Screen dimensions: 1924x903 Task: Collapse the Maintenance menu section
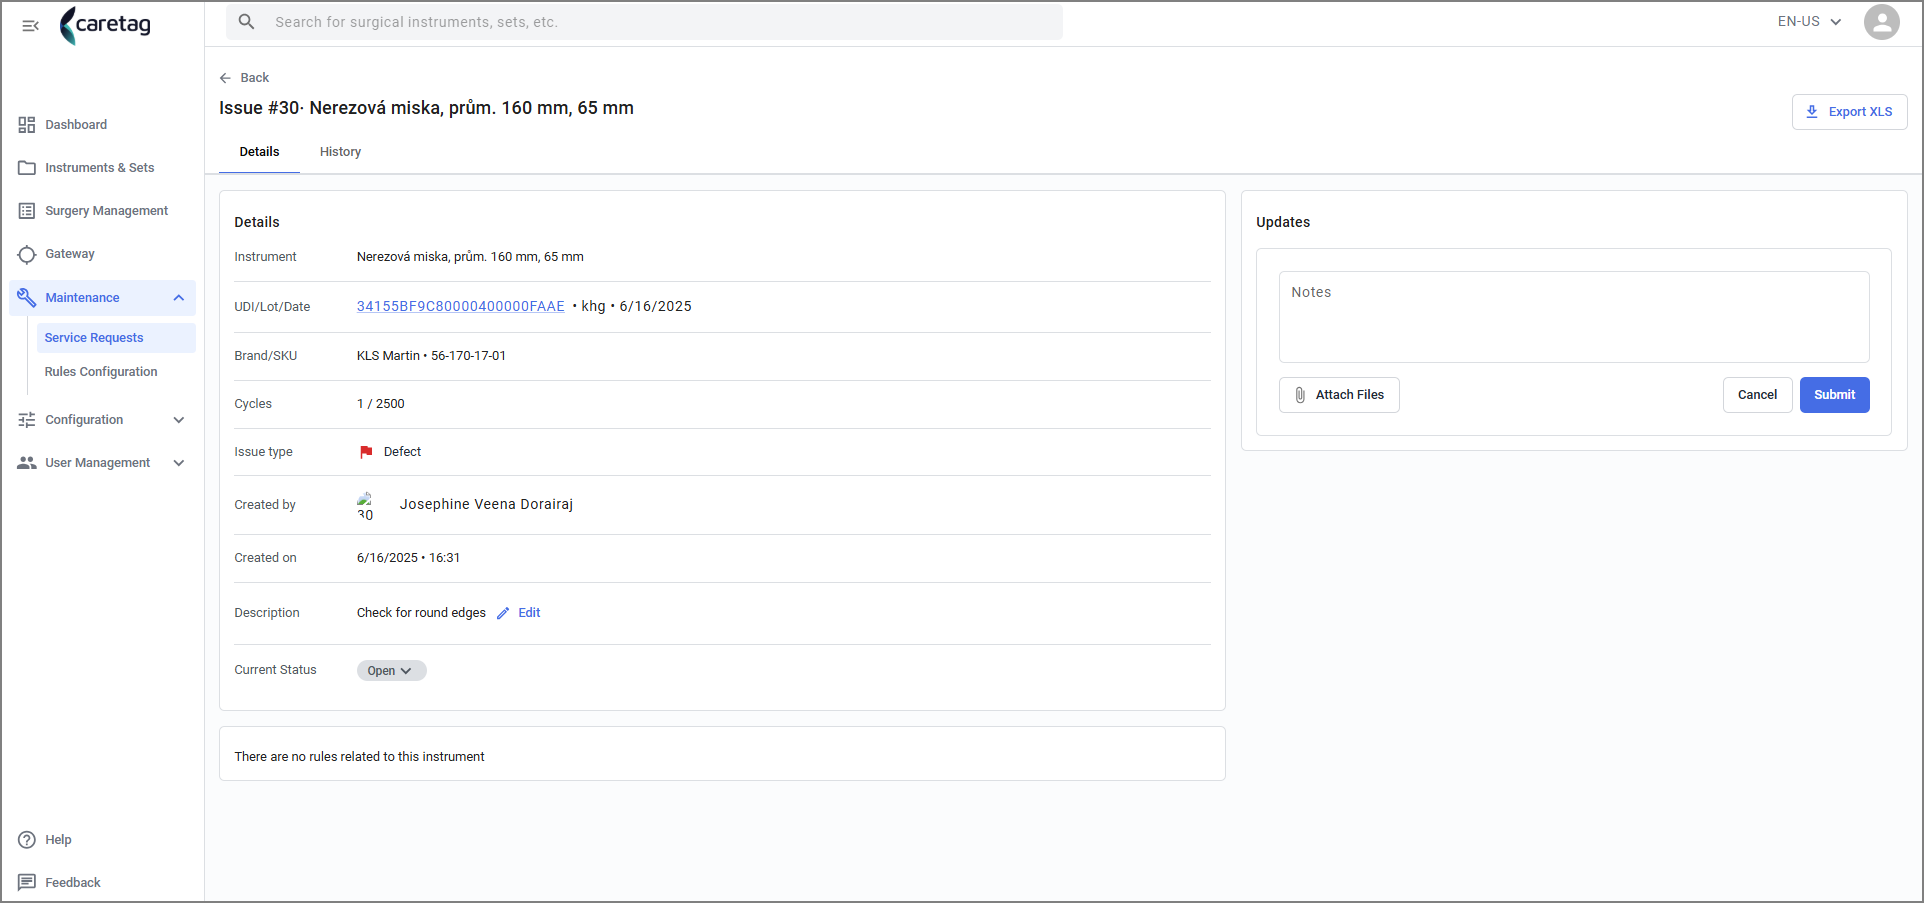[x=179, y=298]
